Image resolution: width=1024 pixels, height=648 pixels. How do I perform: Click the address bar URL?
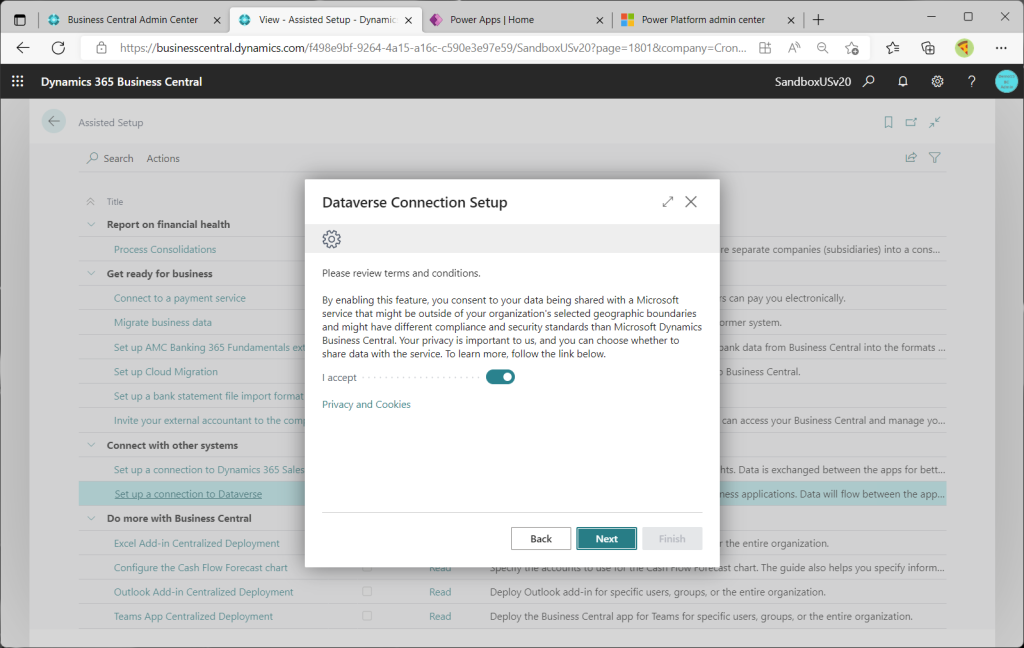[x=432, y=48]
